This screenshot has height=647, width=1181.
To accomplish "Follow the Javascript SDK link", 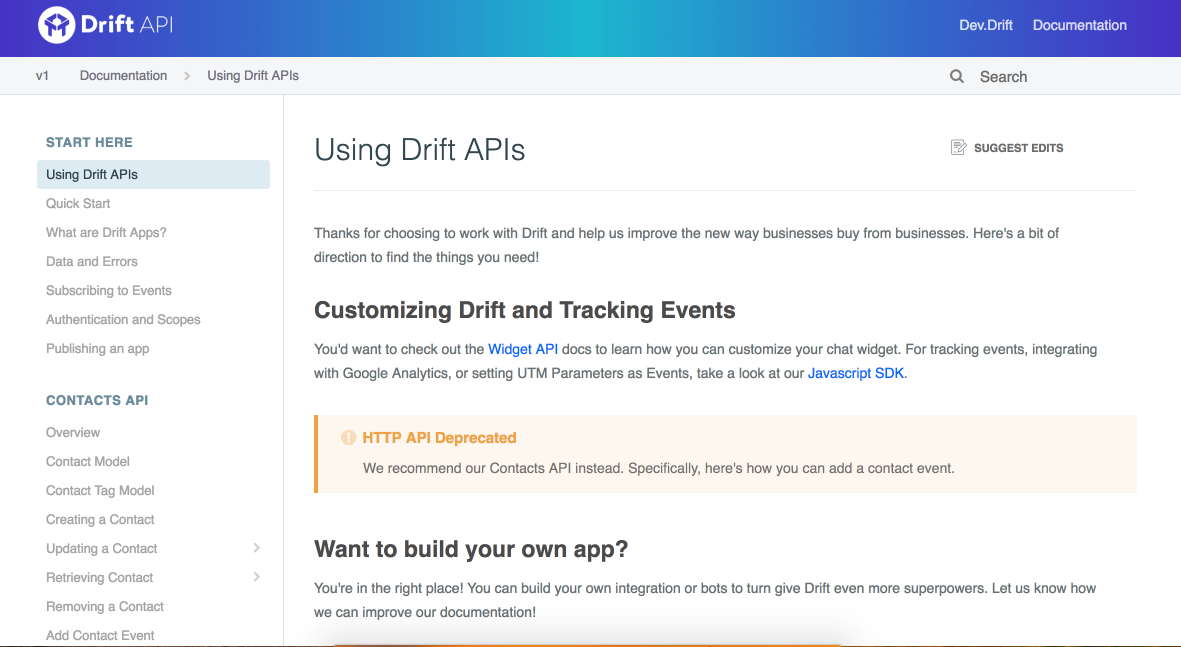I will 856,373.
